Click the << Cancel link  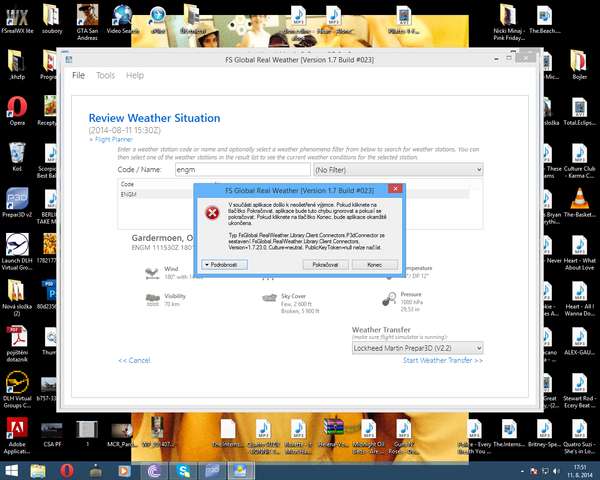[x=134, y=360]
